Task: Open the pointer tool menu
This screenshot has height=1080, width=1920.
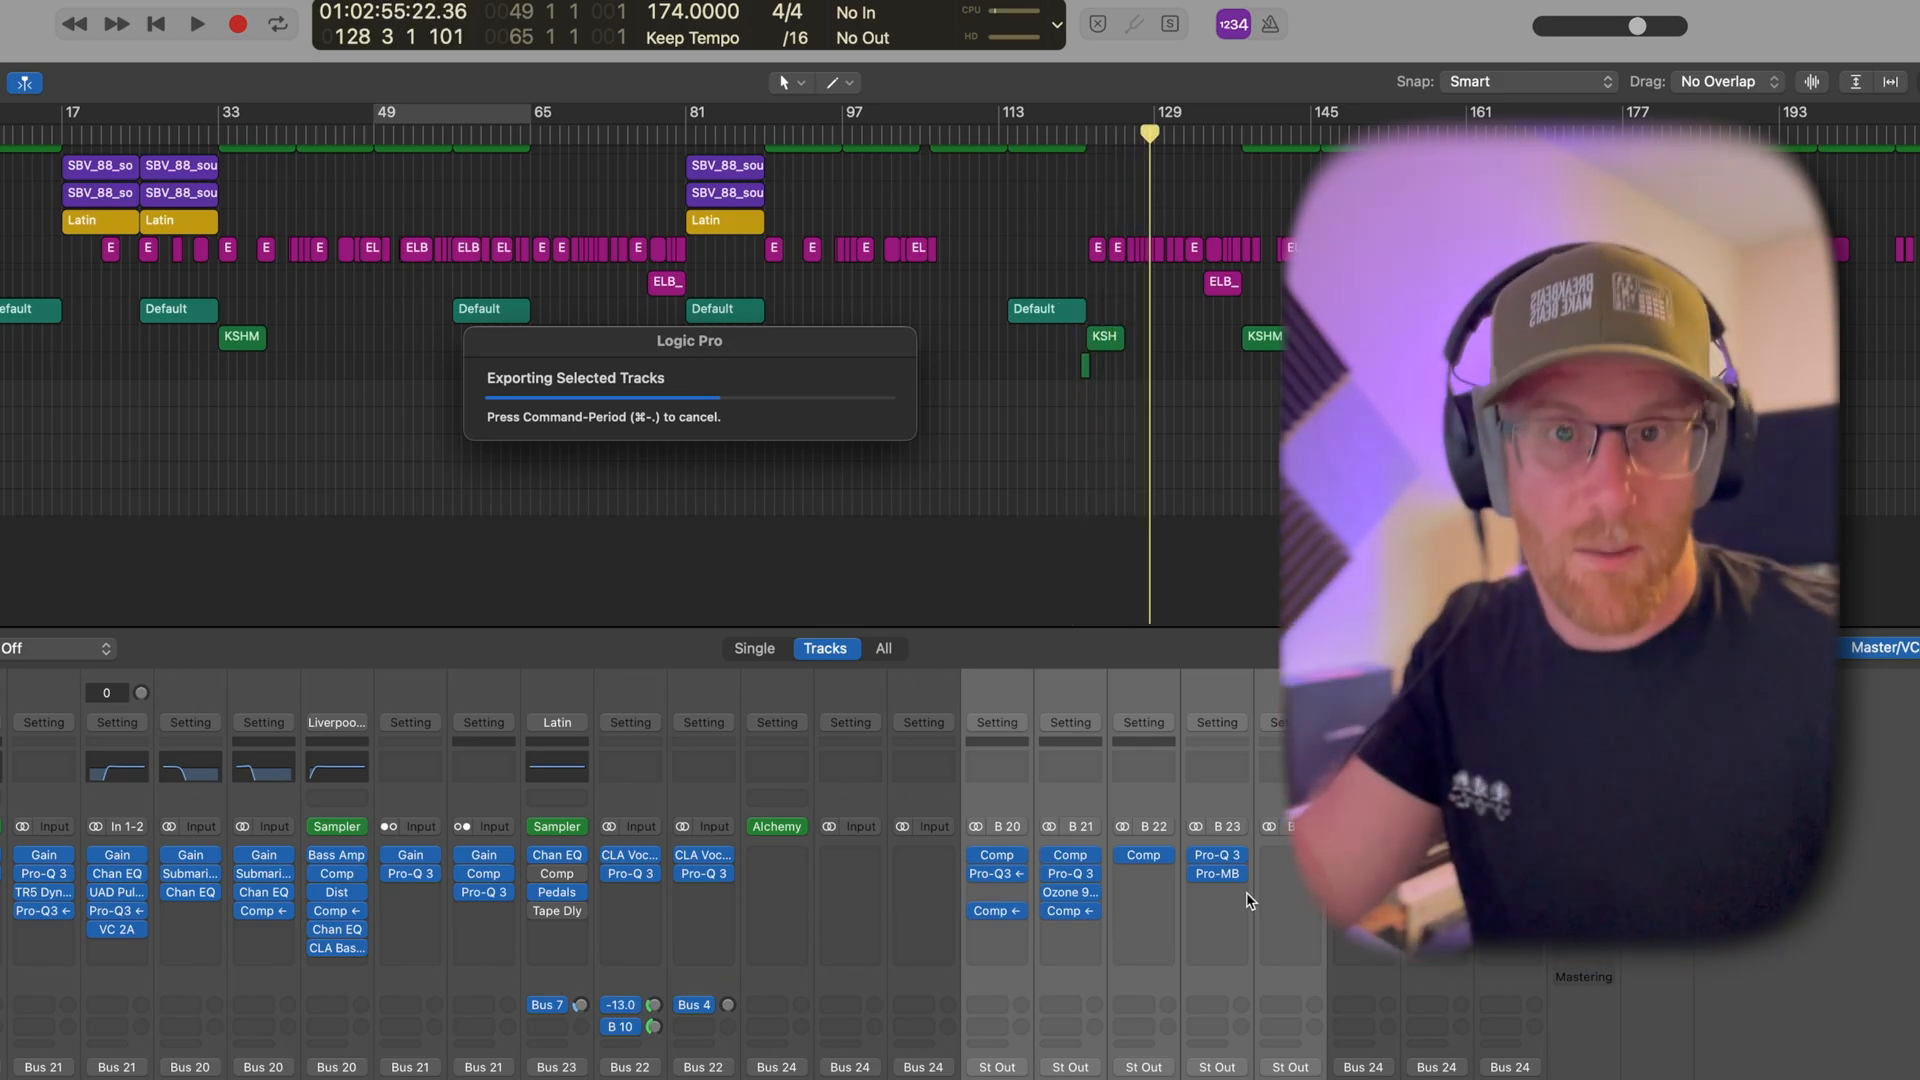Action: pyautogui.click(x=790, y=83)
